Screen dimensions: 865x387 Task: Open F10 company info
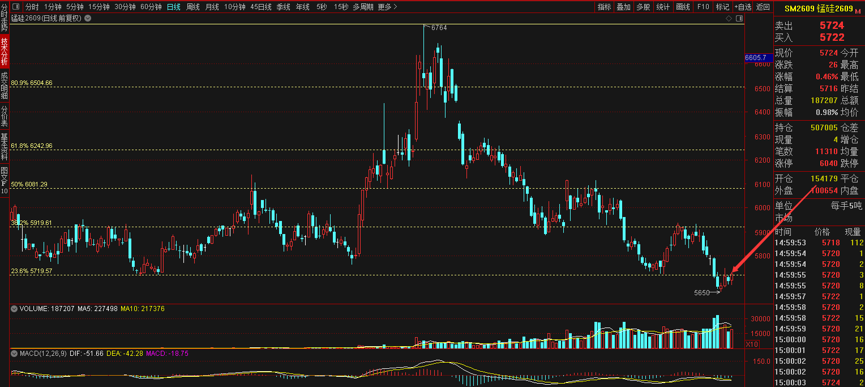(702, 7)
